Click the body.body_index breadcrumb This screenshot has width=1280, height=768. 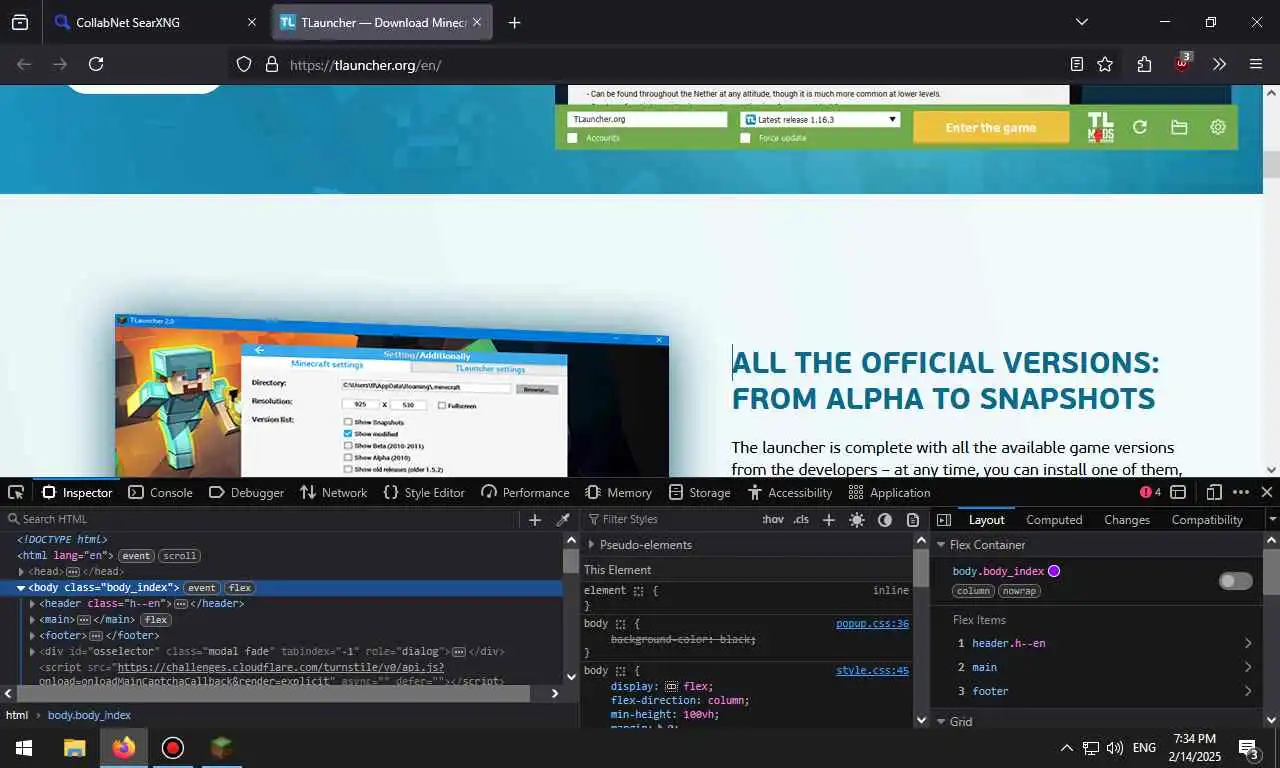[x=89, y=715]
